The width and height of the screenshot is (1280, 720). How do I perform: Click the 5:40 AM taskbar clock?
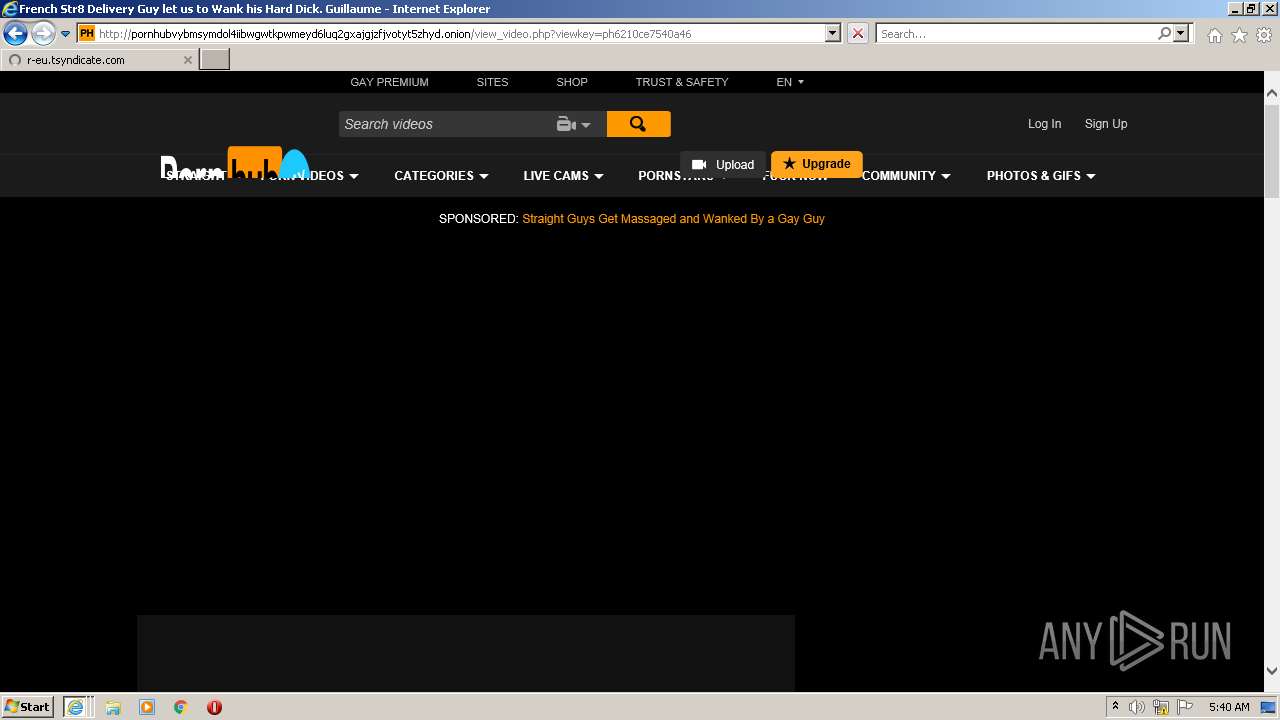(x=1229, y=707)
